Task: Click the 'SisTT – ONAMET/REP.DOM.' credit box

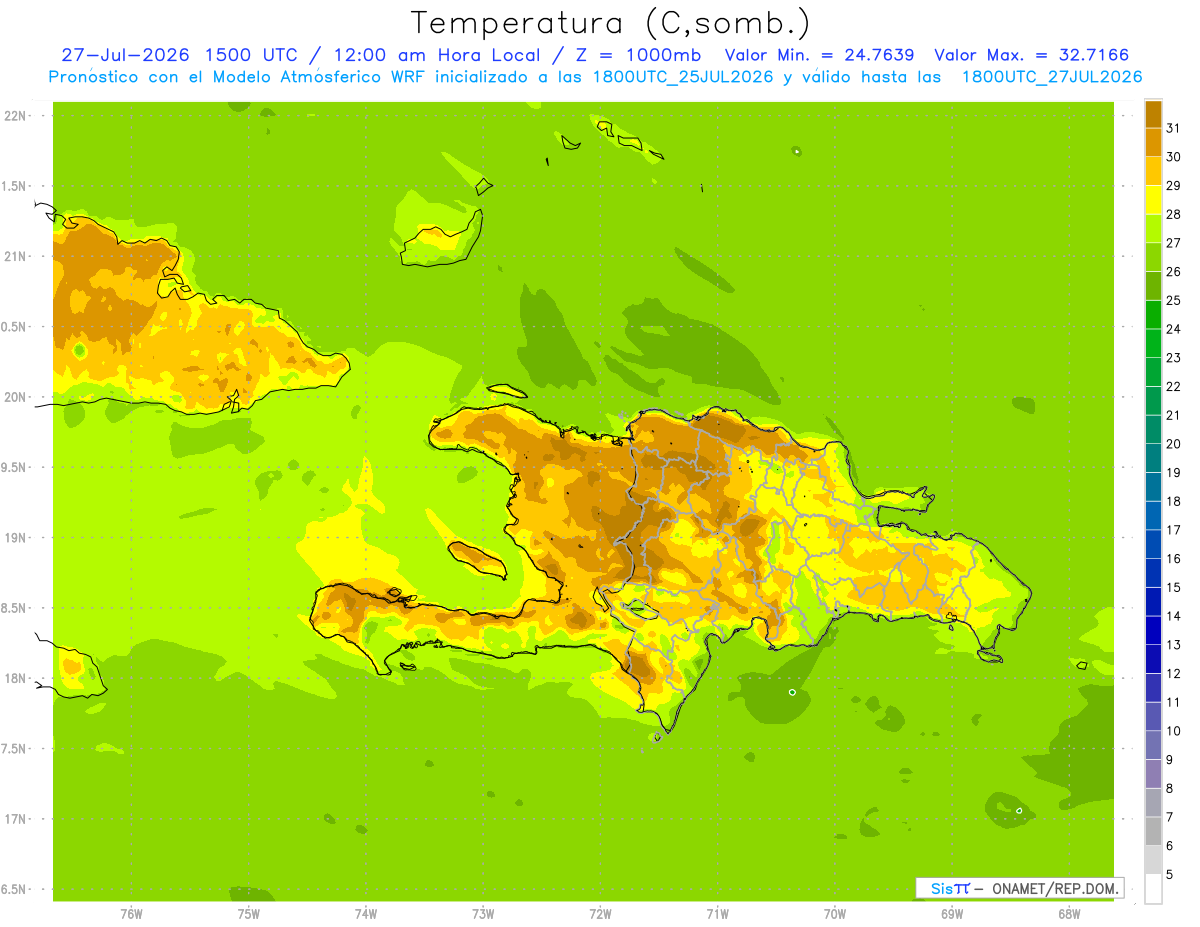Action: 1019,888
